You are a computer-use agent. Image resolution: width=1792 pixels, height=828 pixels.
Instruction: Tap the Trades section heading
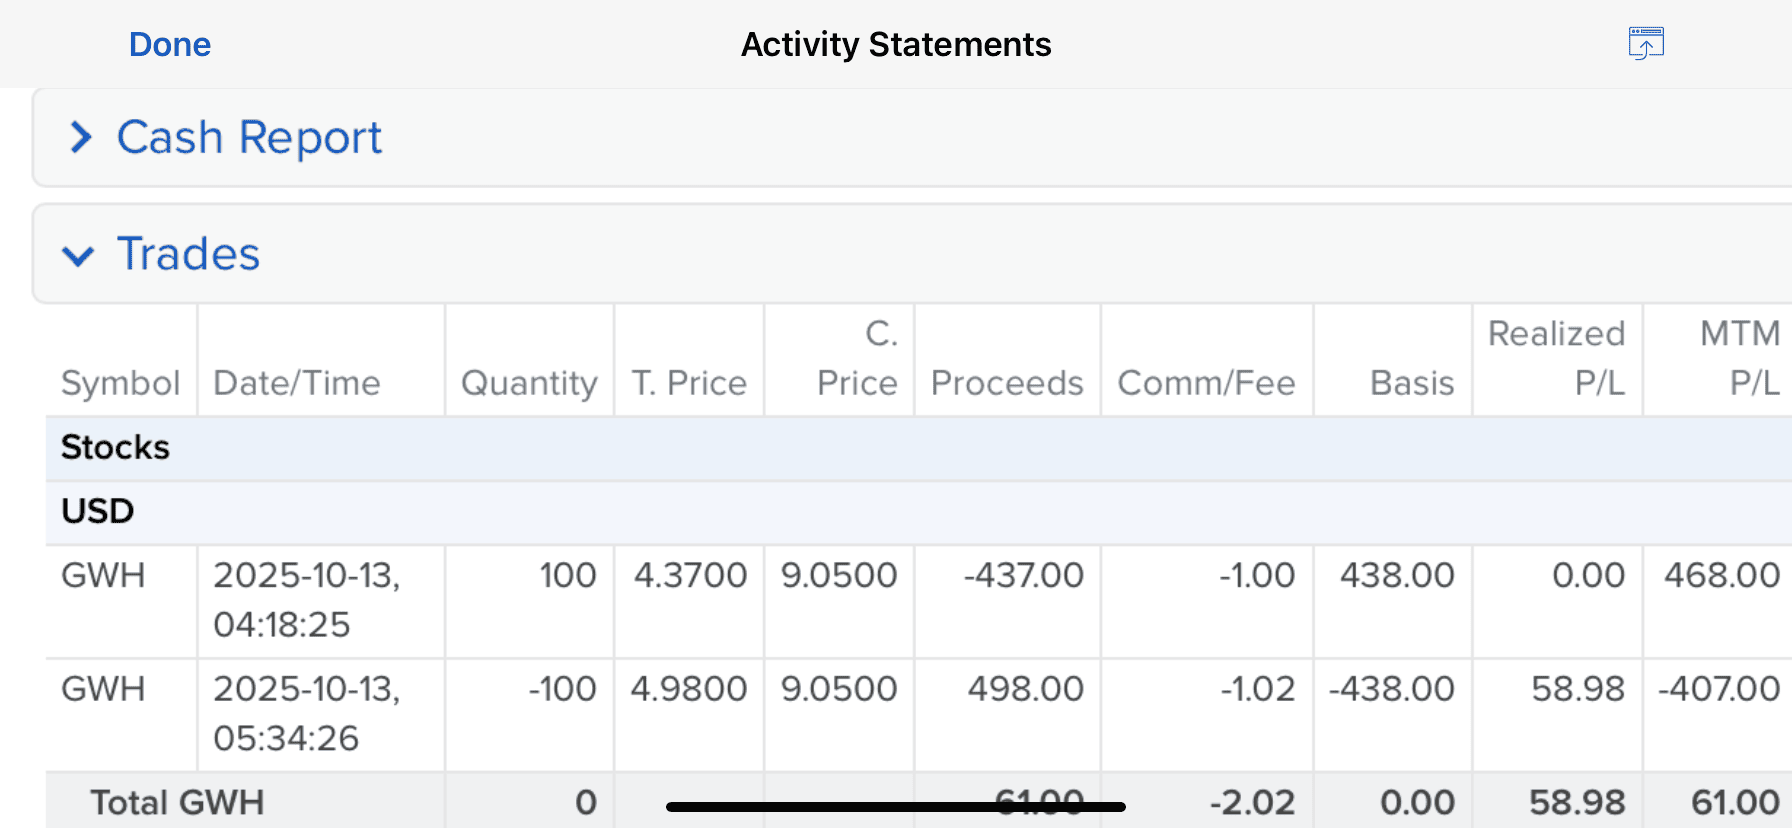point(188,254)
